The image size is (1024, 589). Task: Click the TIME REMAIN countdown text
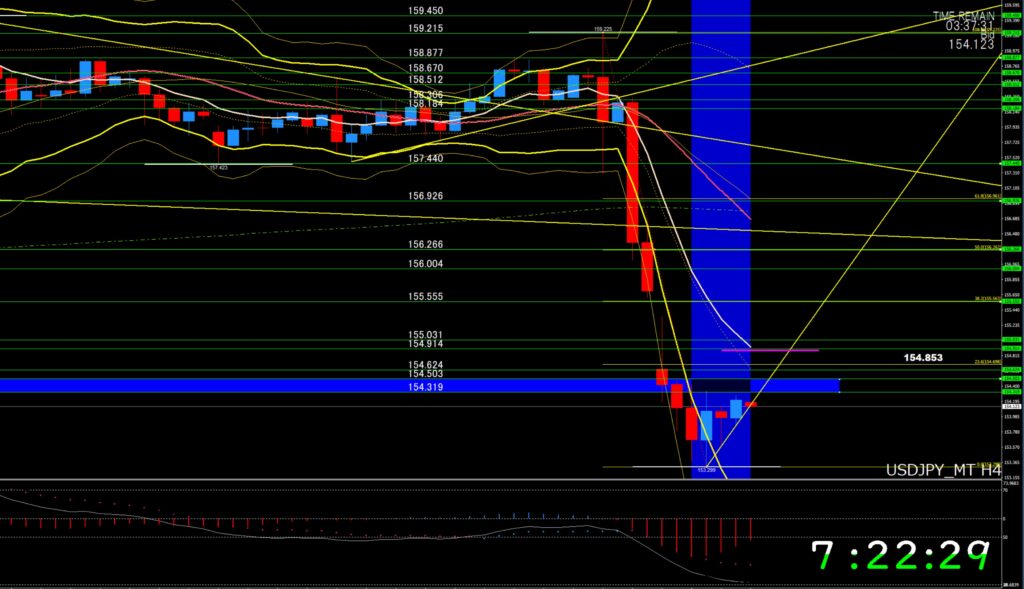964,15
